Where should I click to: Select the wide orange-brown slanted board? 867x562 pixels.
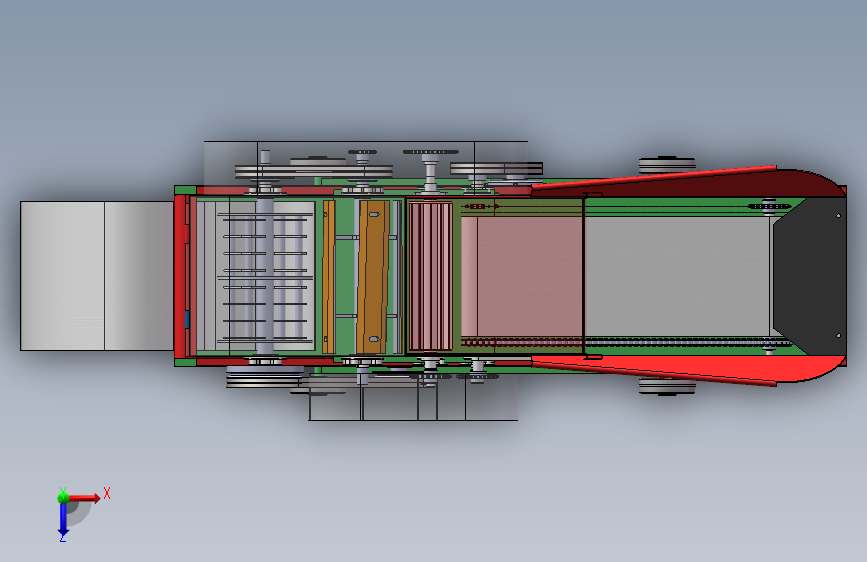pyautogui.click(x=372, y=277)
